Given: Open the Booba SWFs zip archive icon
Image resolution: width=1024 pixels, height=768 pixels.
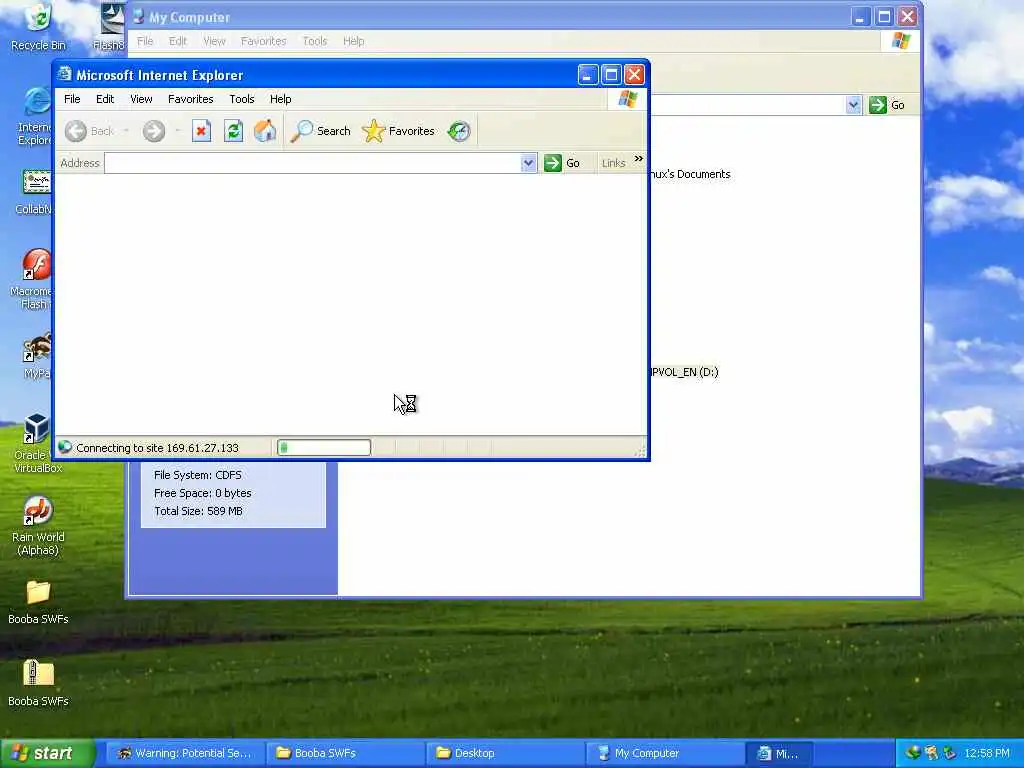Looking at the screenshot, I should (38, 684).
